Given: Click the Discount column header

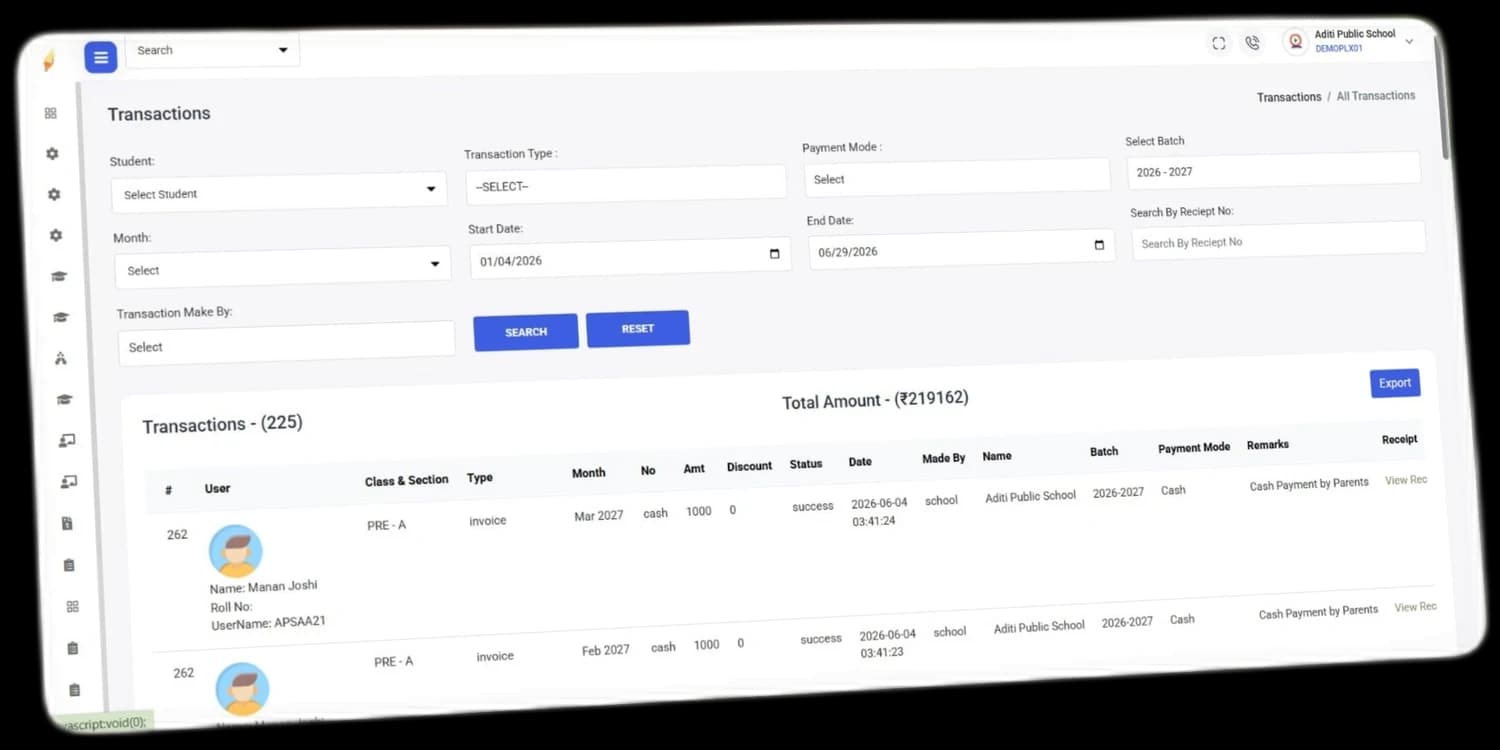Looking at the screenshot, I should pos(750,466).
